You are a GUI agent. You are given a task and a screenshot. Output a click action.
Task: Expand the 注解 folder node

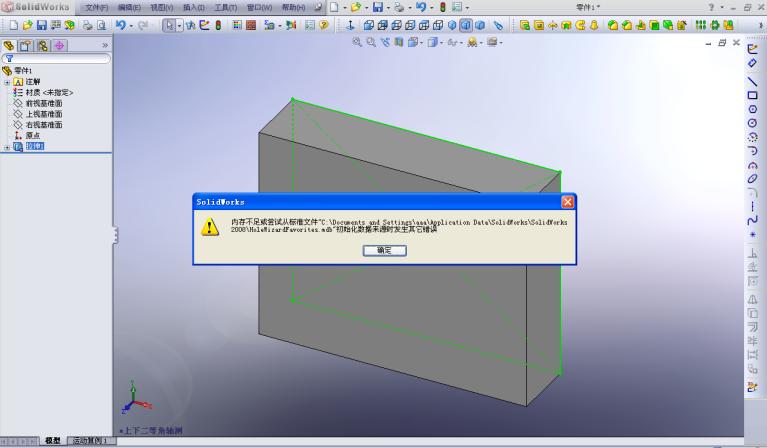7,82
